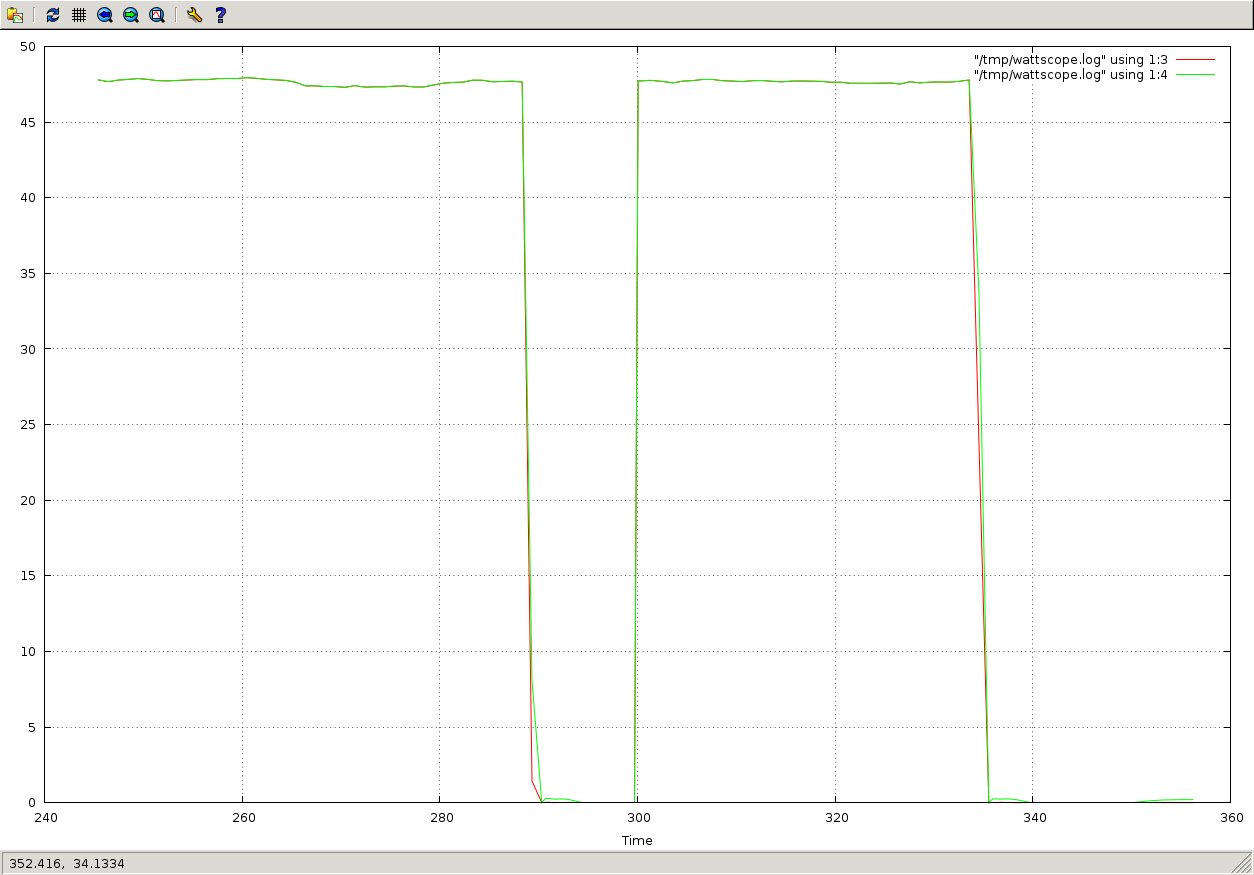The image size is (1254, 875).
Task: Autoscale the plot with magnifier-graph icon
Action: click(x=157, y=15)
